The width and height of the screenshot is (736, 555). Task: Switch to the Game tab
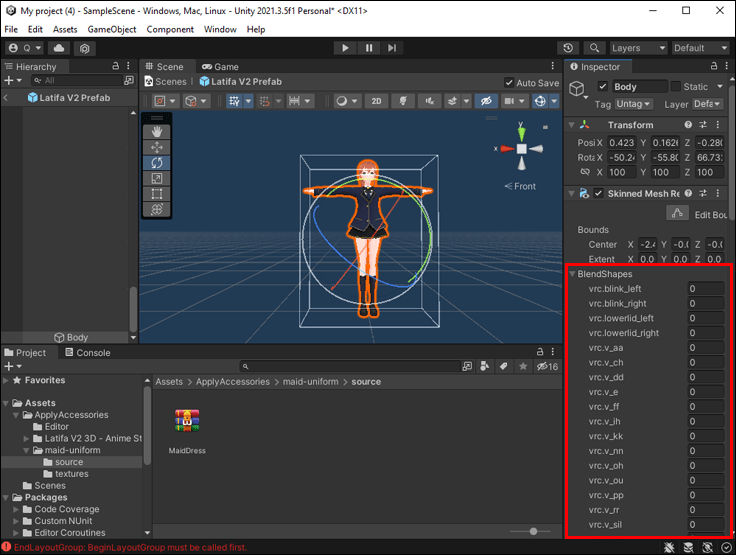[220, 67]
